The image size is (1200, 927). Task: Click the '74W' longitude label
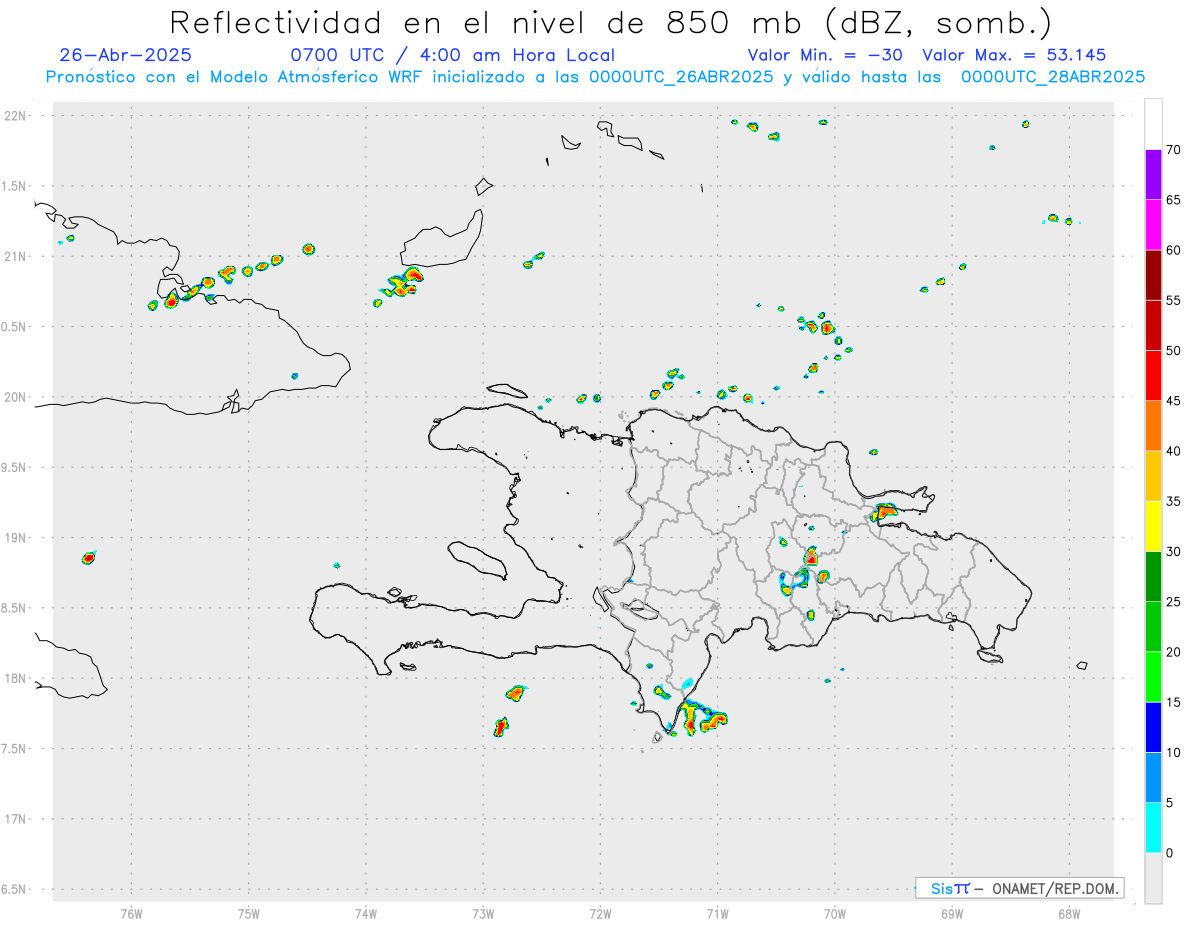366,913
